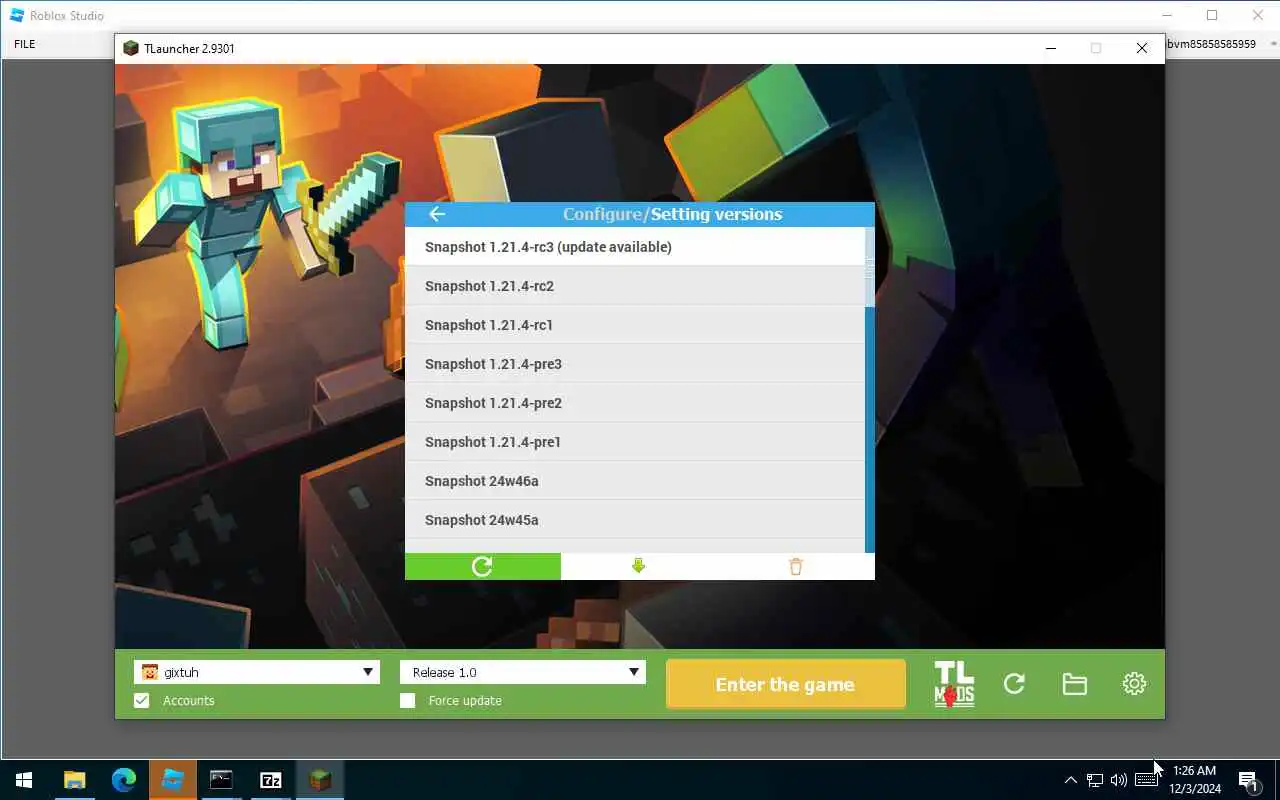The image size is (1280, 800).
Task: Select Snapshot 1.21.4-pre2 in the list
Action: 635,403
